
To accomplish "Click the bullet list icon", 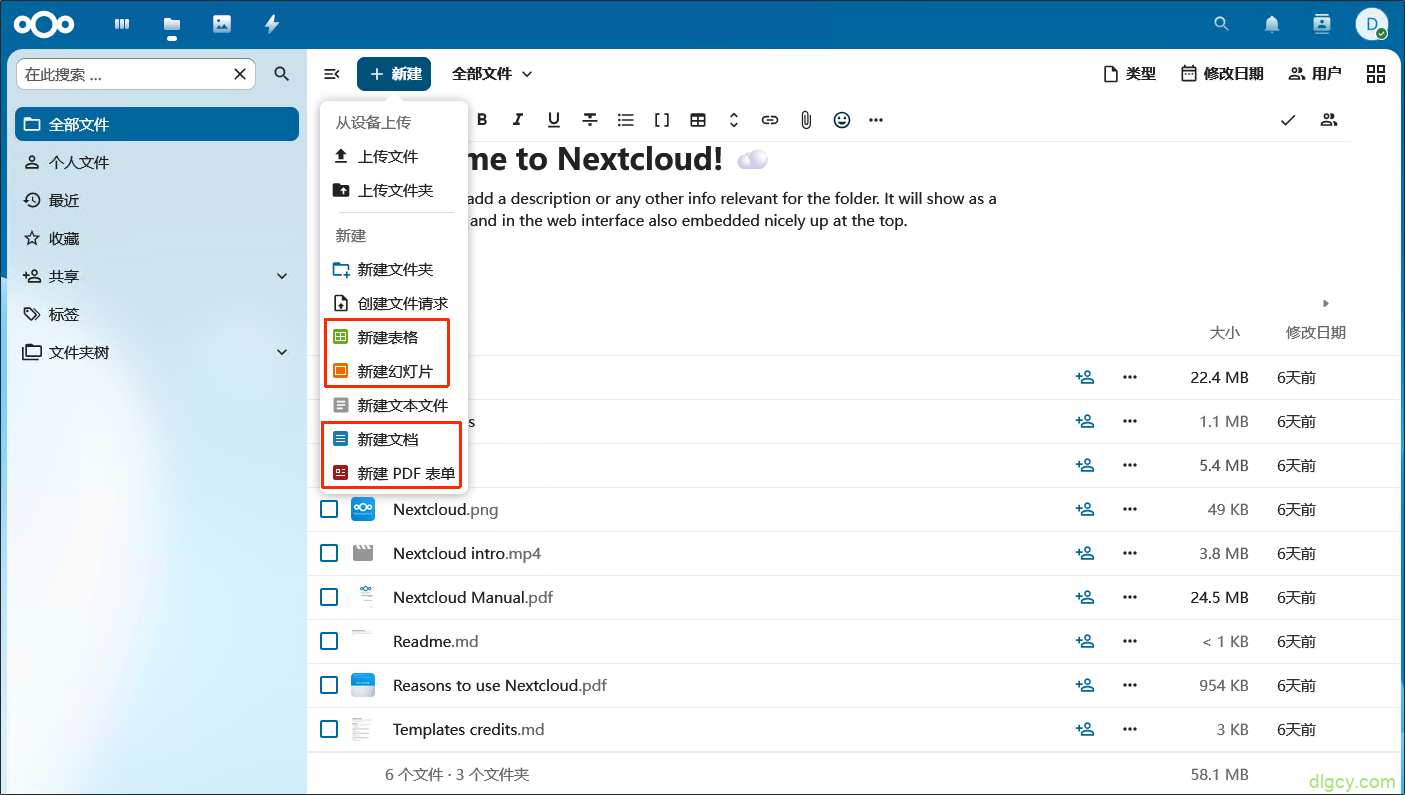I will tap(626, 120).
